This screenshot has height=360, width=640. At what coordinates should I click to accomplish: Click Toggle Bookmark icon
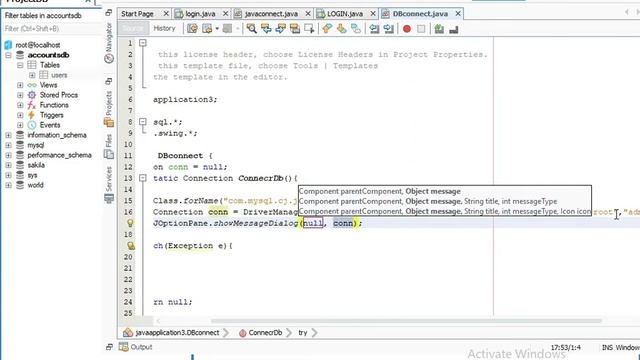point(356,29)
